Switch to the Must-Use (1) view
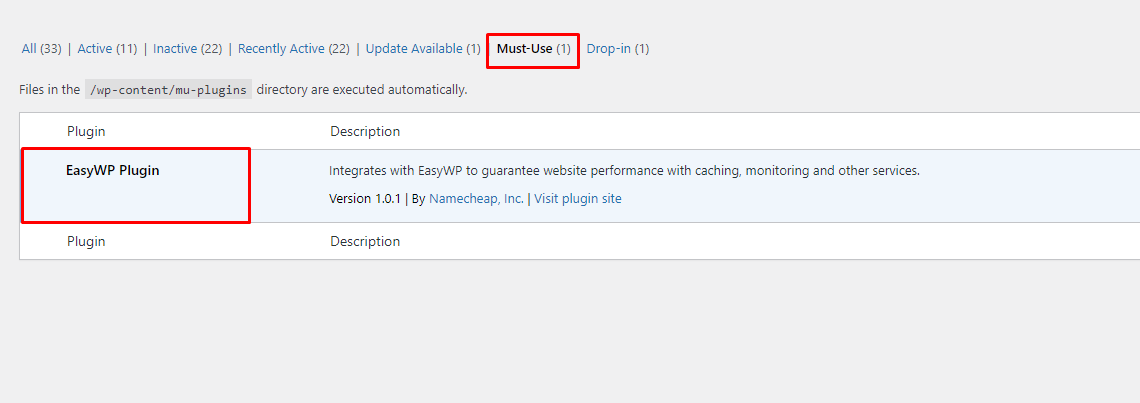The height and width of the screenshot is (403, 1140). pos(534,49)
